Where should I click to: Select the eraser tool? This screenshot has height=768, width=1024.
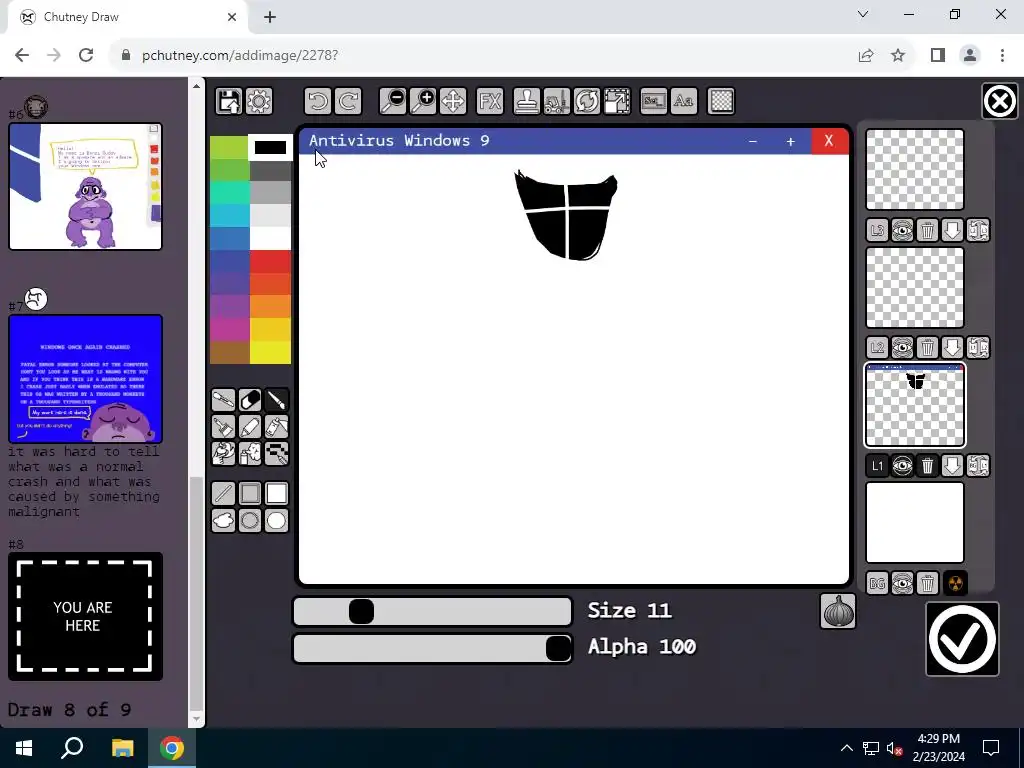pyautogui.click(x=250, y=400)
